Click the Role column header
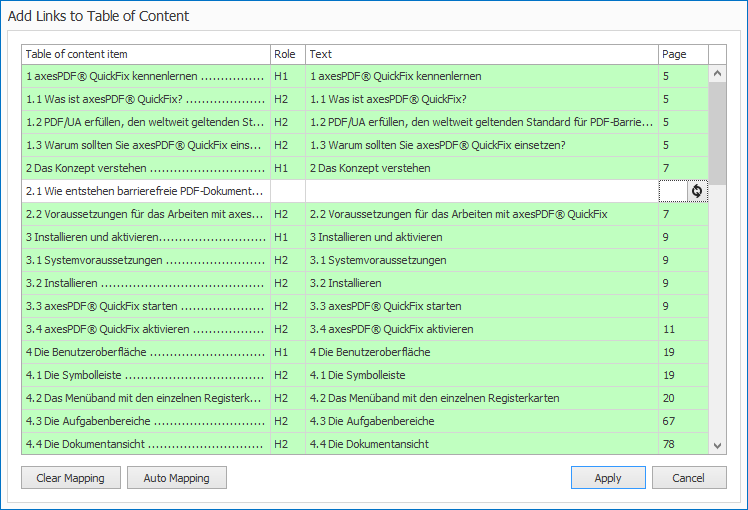The height and width of the screenshot is (510, 748). (288, 54)
